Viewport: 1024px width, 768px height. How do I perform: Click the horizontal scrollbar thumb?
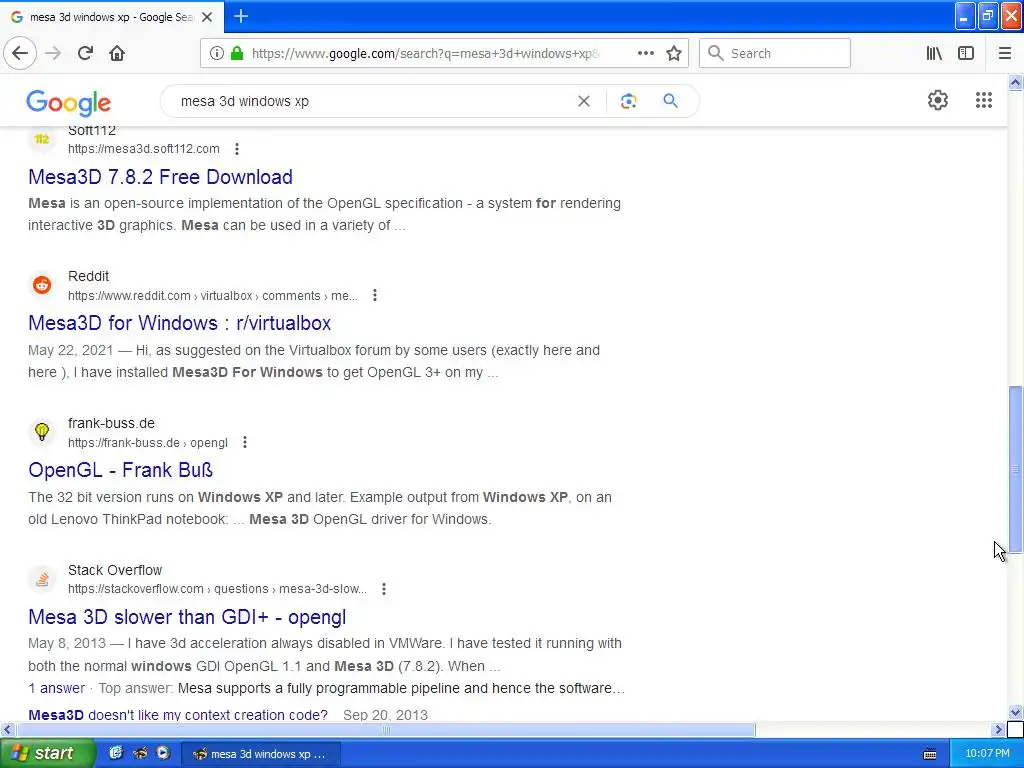tap(386, 729)
